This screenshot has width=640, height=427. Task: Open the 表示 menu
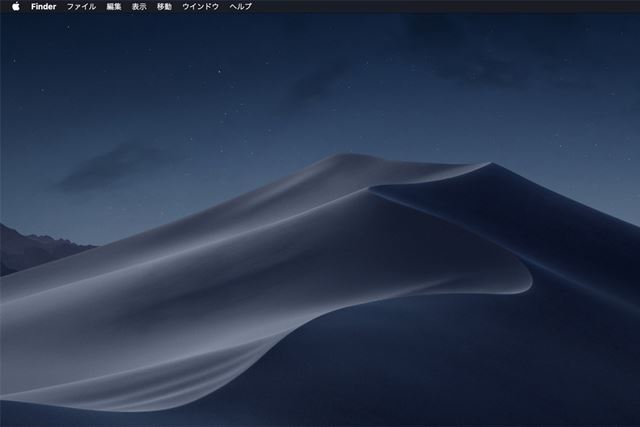[x=139, y=7]
